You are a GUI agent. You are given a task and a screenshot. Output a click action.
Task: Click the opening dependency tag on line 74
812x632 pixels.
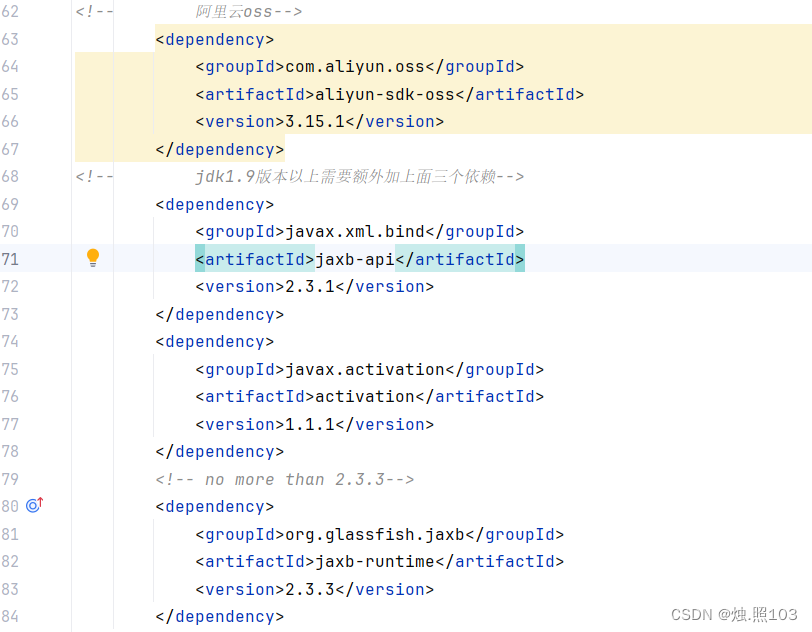[215, 342]
